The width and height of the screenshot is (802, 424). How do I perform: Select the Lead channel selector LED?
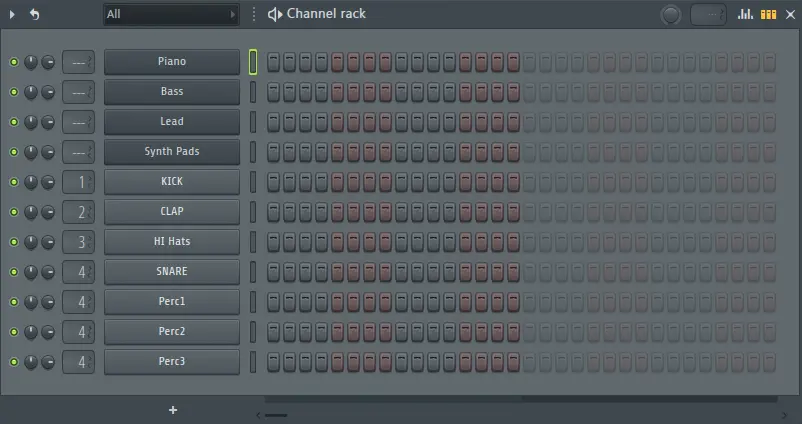[x=253, y=122]
